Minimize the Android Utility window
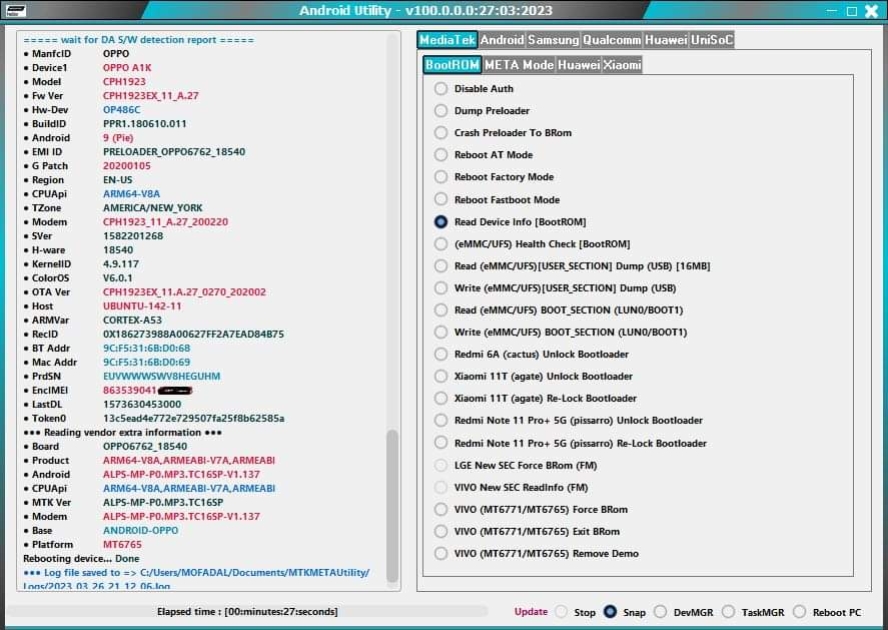The height and width of the screenshot is (630, 888). tap(832, 11)
